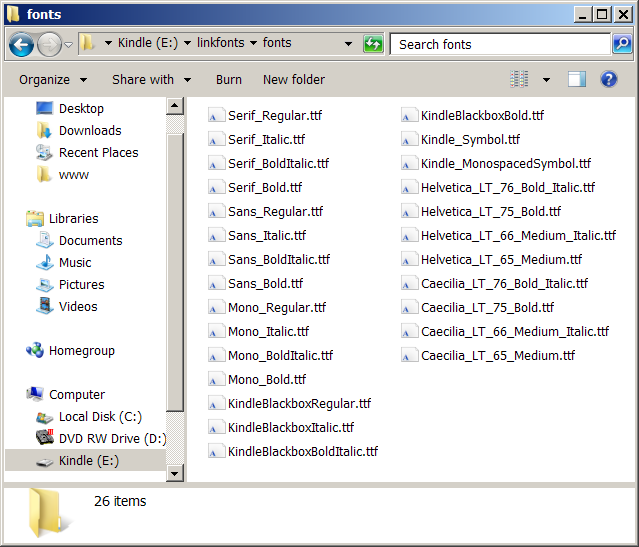Select the KindleBlackboxItalic.ttf file icon
This screenshot has width=639, height=547.
pyautogui.click(x=216, y=428)
